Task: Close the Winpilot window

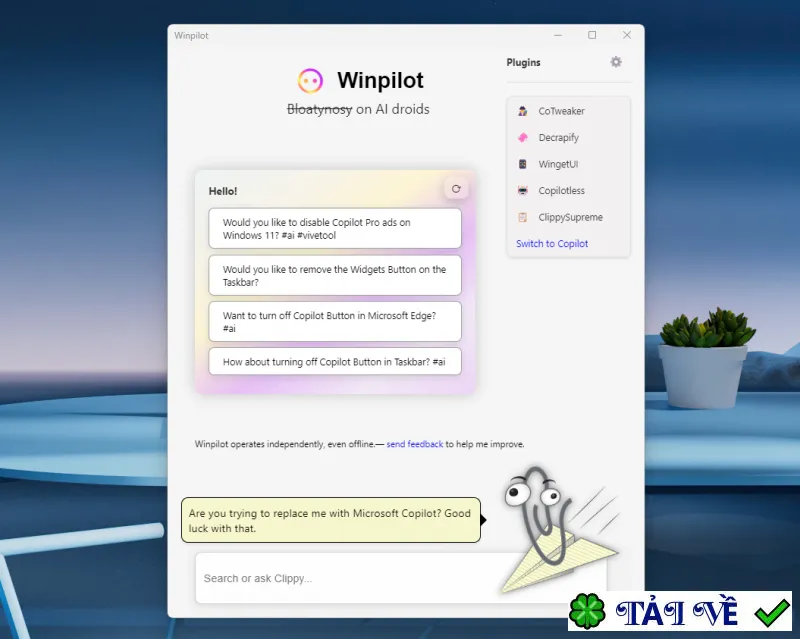Action: 627,35
